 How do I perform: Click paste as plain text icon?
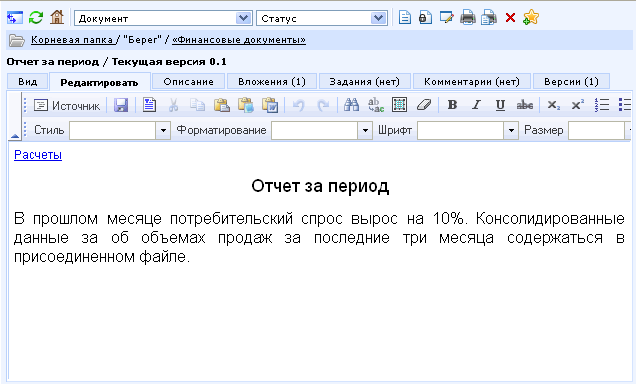[246, 105]
